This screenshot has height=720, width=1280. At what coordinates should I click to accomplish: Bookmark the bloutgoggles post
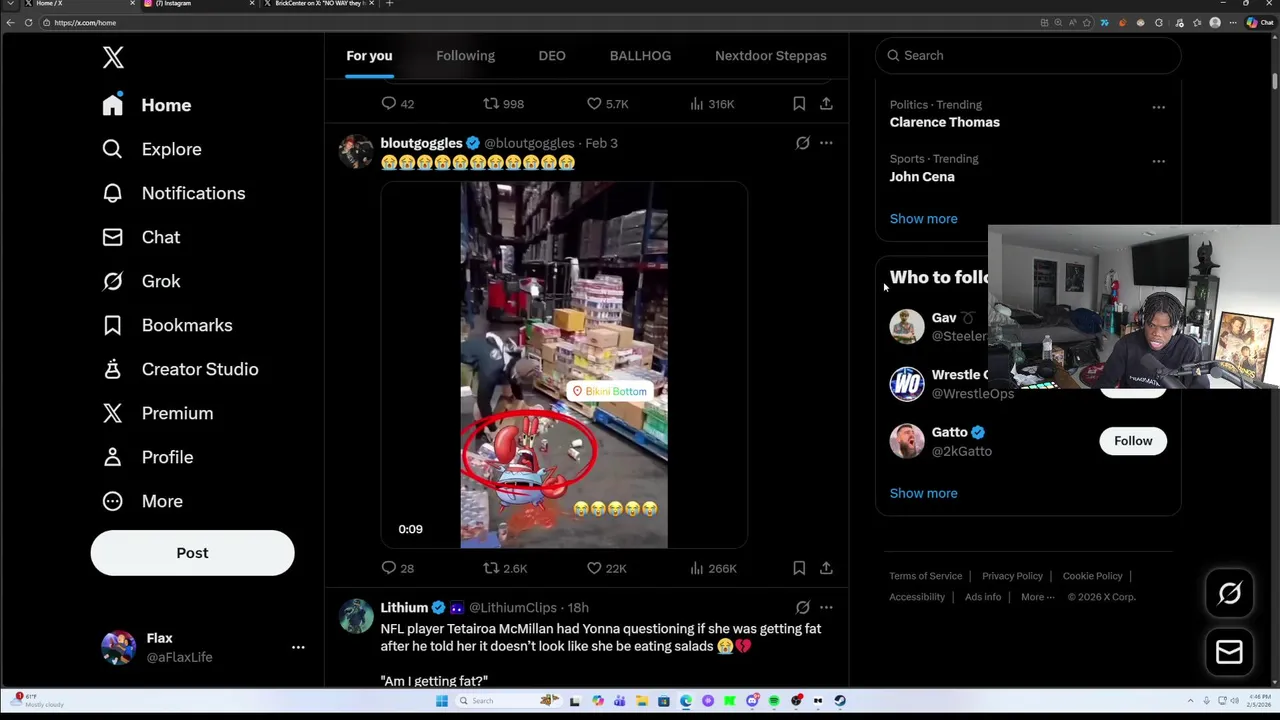[799, 568]
